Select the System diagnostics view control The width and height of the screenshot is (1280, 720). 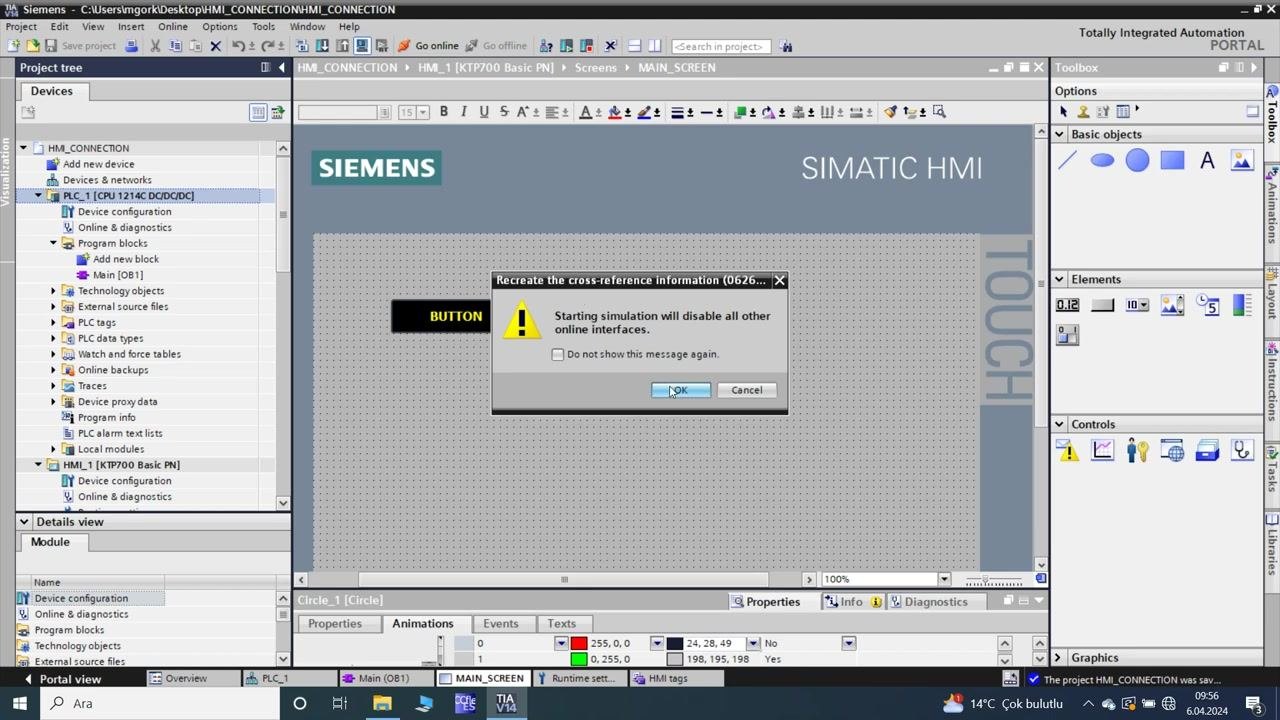(1241, 451)
